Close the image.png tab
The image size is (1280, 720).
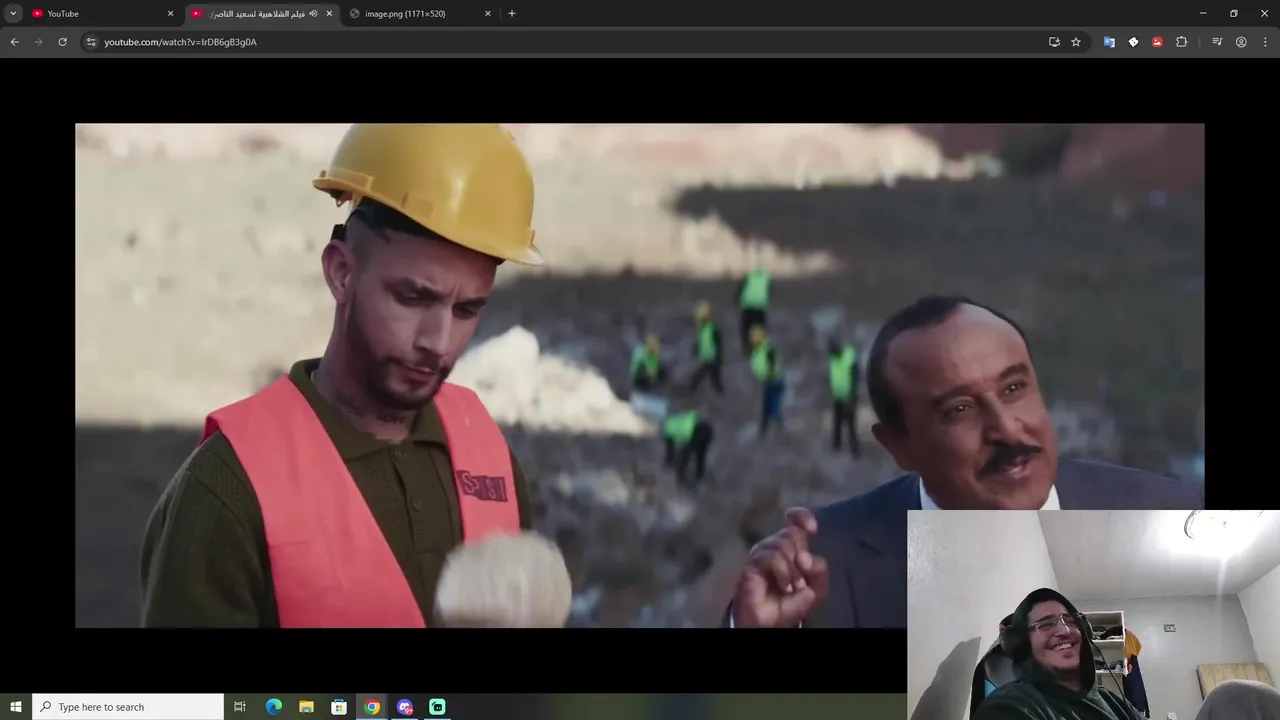point(488,13)
